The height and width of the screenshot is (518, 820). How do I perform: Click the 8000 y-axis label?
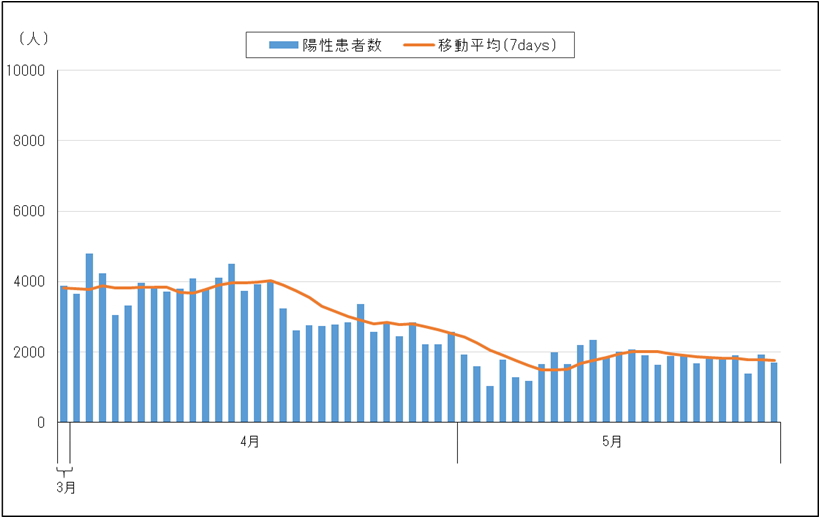[29, 141]
